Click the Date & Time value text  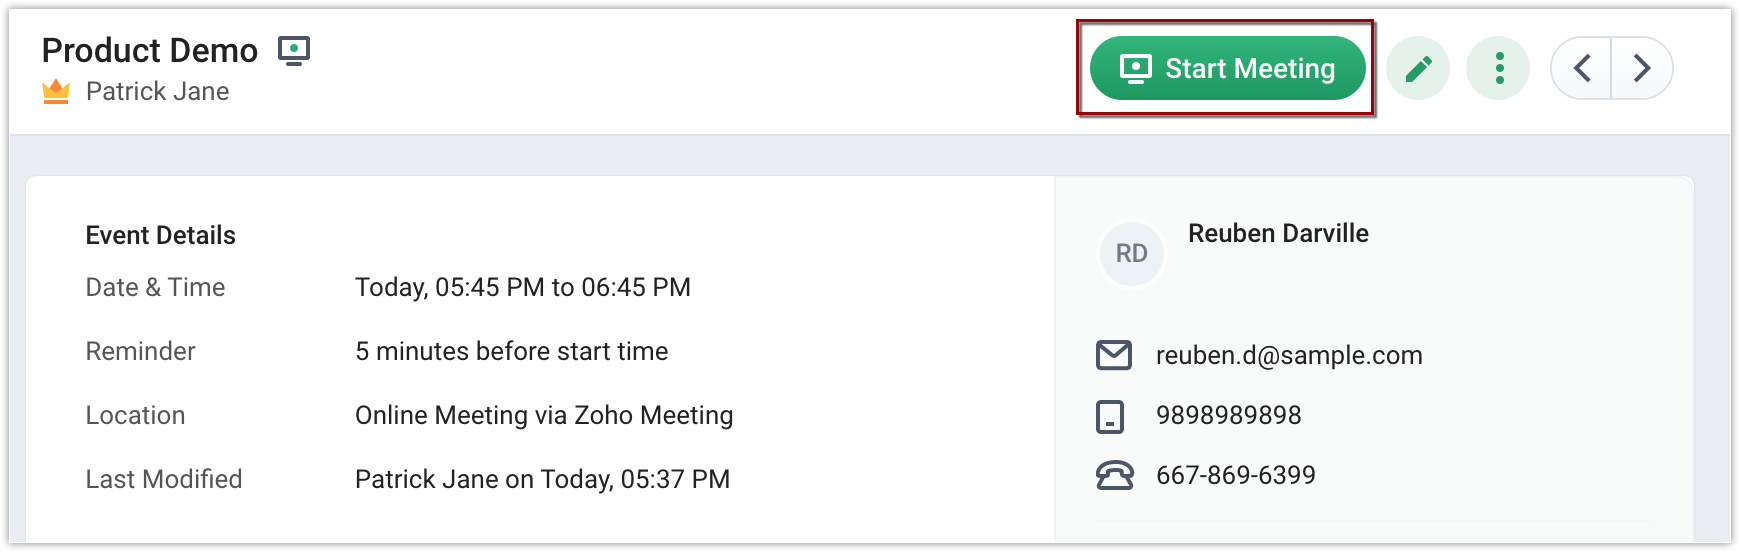523,287
